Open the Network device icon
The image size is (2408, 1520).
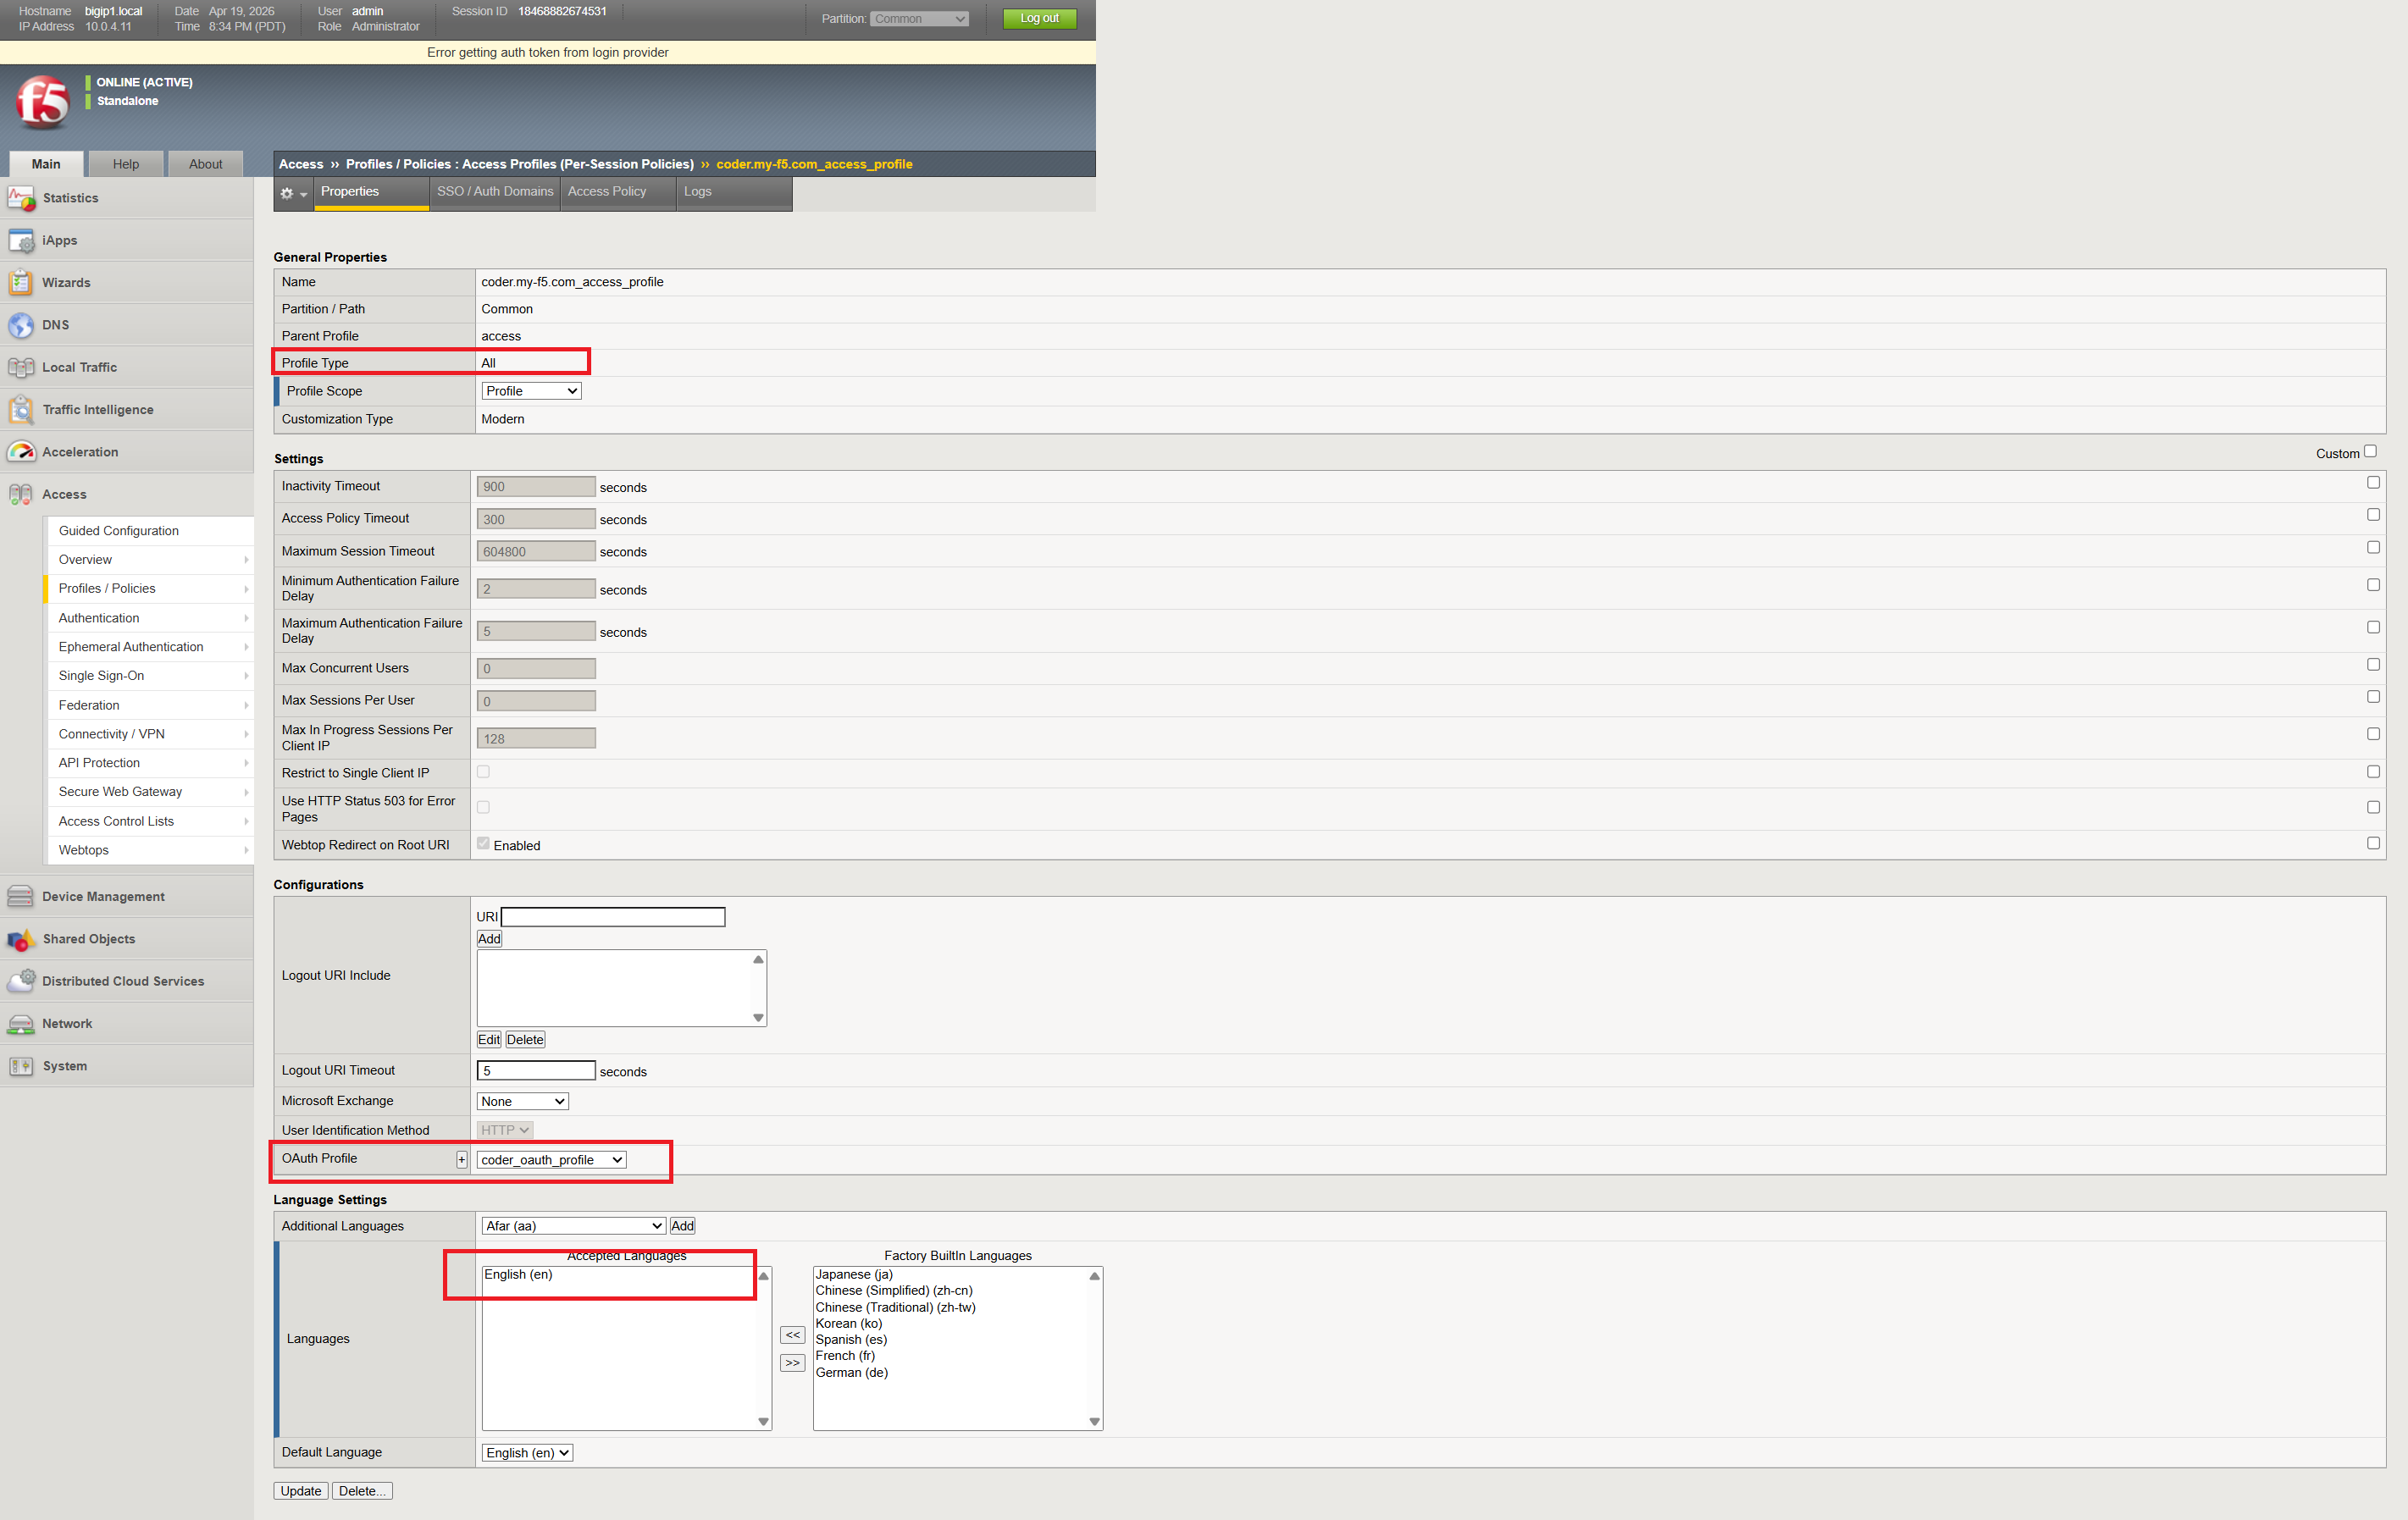pos(21,1024)
